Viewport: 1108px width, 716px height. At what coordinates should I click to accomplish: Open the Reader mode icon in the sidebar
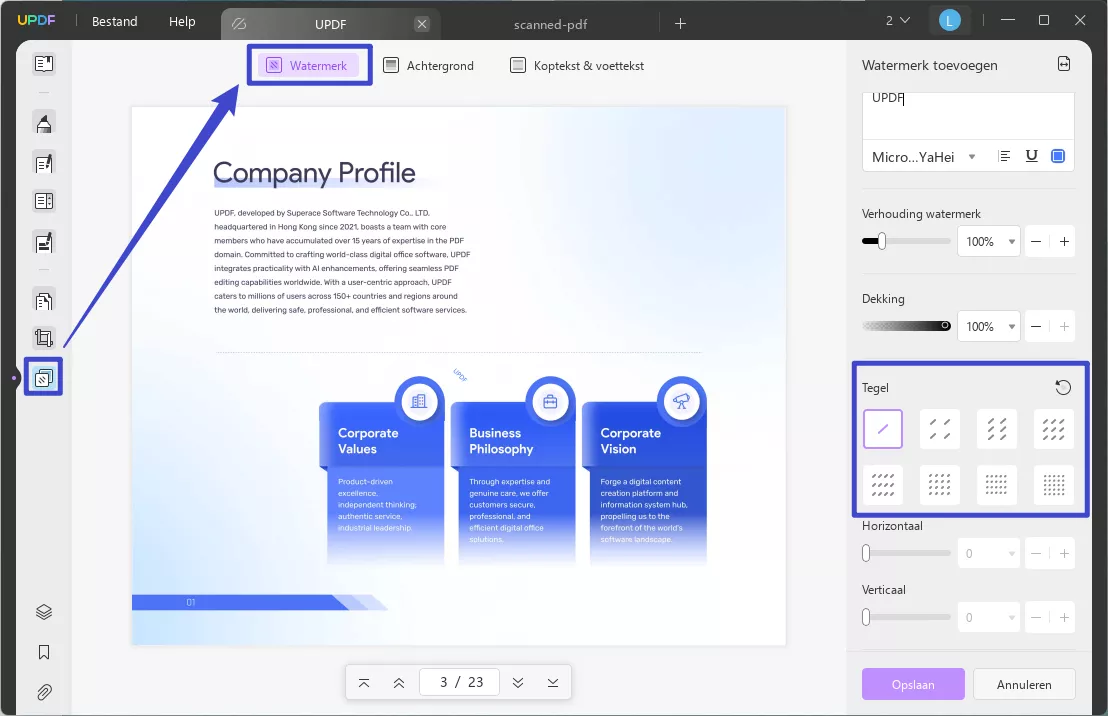pos(44,64)
